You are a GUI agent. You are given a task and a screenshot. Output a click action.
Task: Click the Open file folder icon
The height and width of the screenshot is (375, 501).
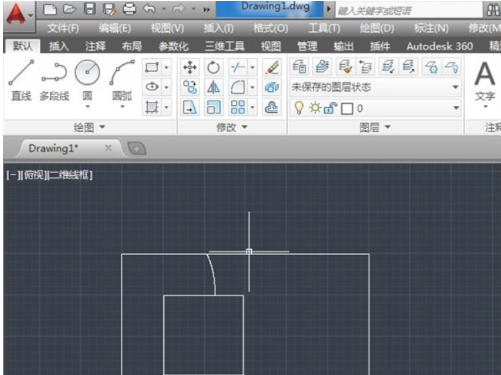coord(69,9)
